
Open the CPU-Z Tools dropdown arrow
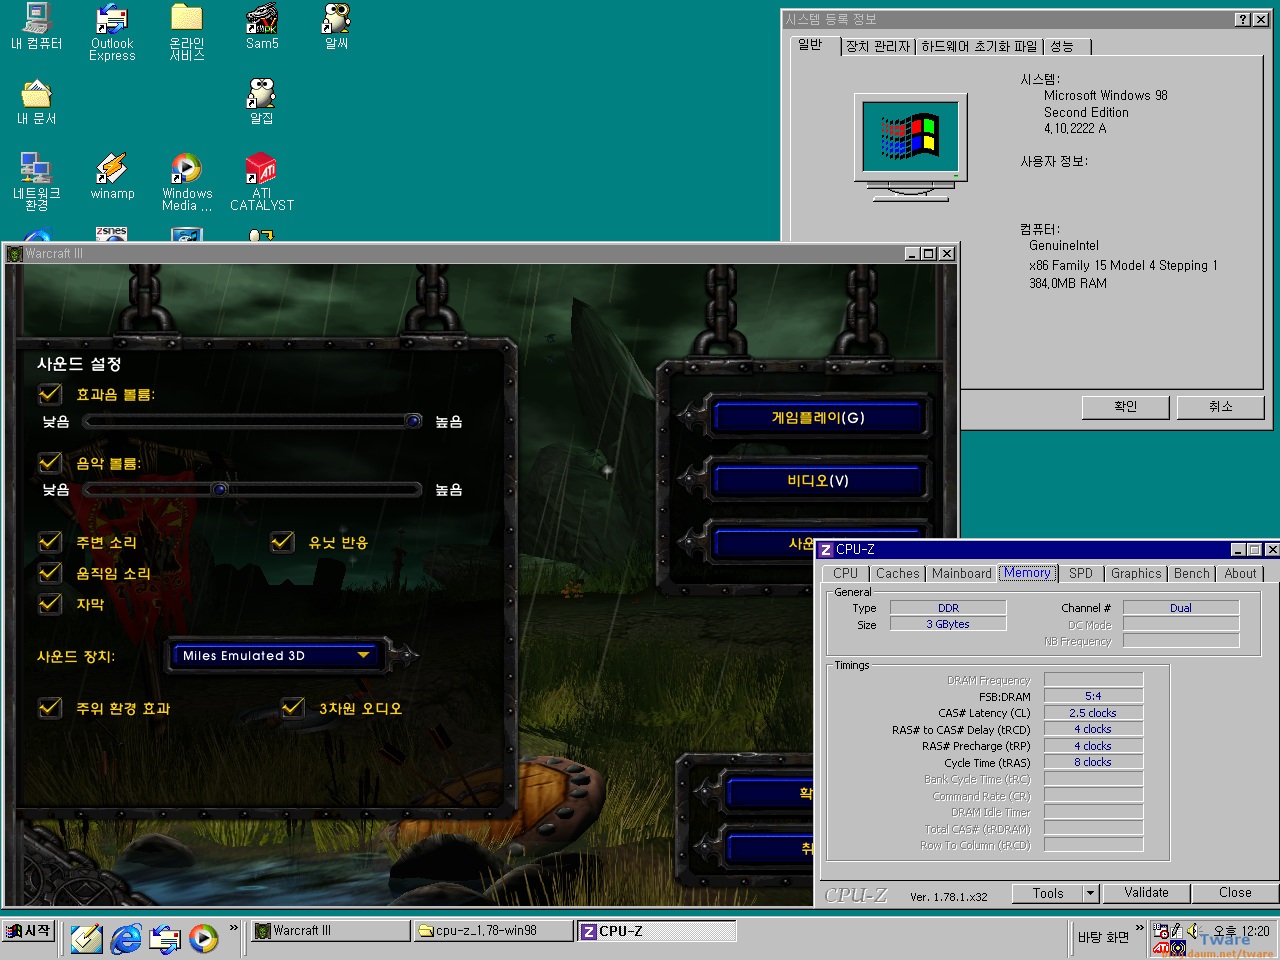(x=1090, y=893)
